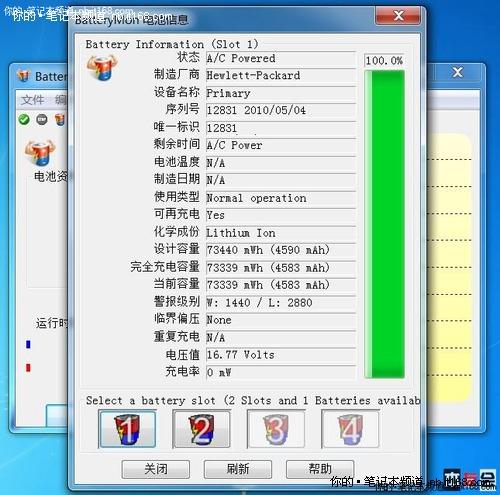Click the 完全充电容量 73339 mWh value
The height and width of the screenshot is (495, 500).
(x=281, y=268)
